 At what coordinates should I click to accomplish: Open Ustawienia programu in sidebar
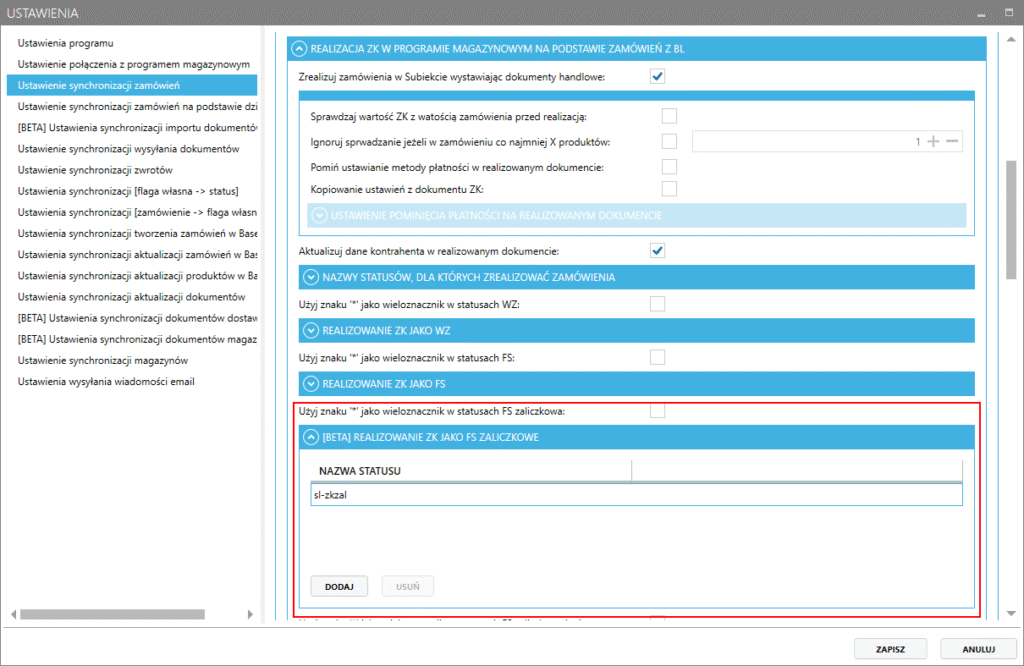66,43
